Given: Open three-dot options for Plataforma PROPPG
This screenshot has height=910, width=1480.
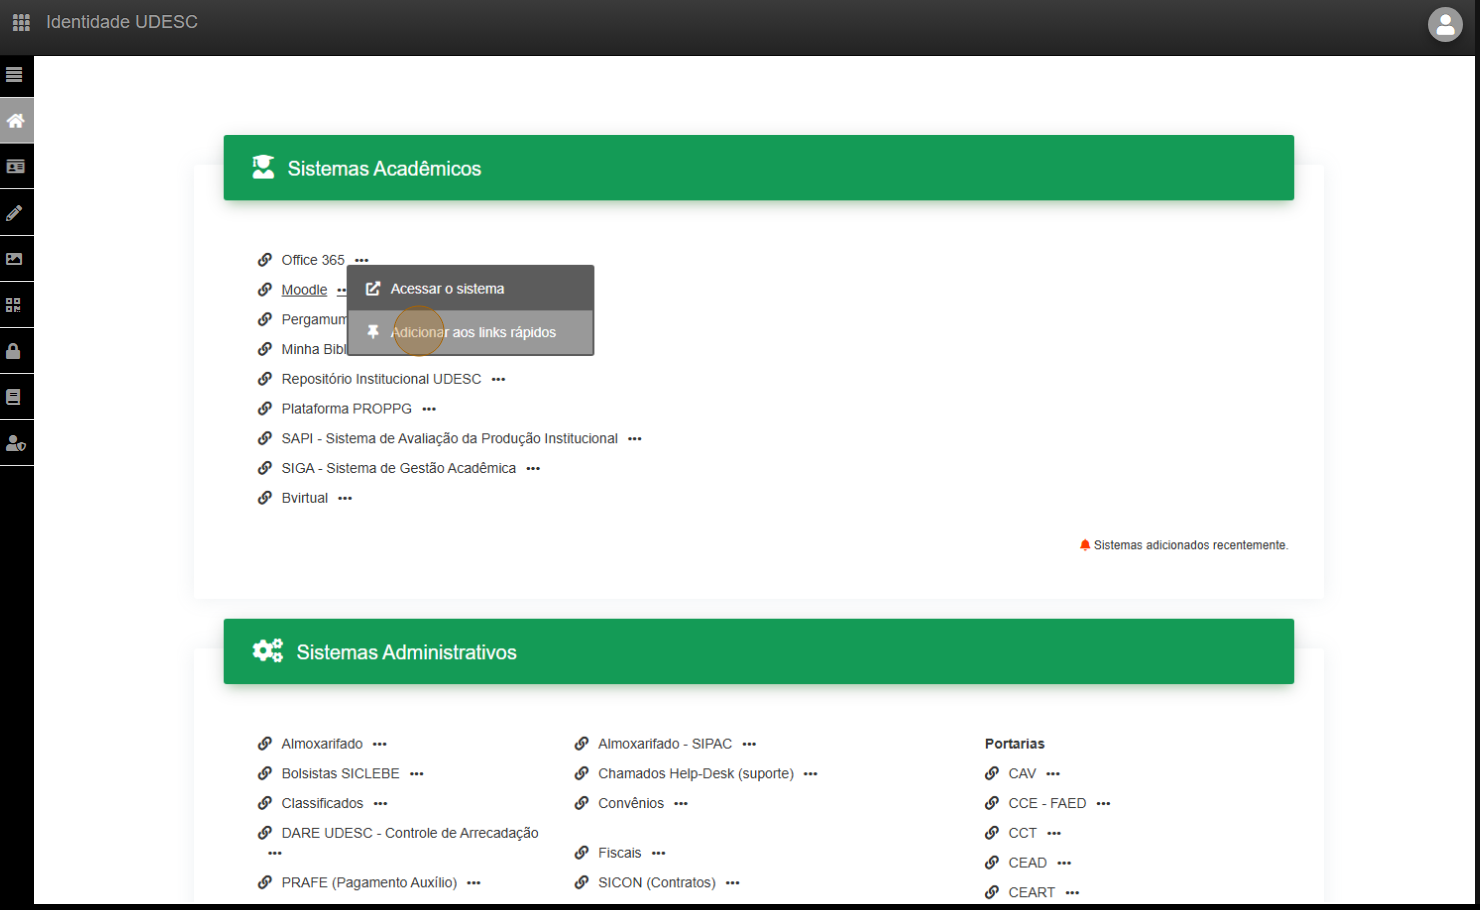Looking at the screenshot, I should (429, 409).
